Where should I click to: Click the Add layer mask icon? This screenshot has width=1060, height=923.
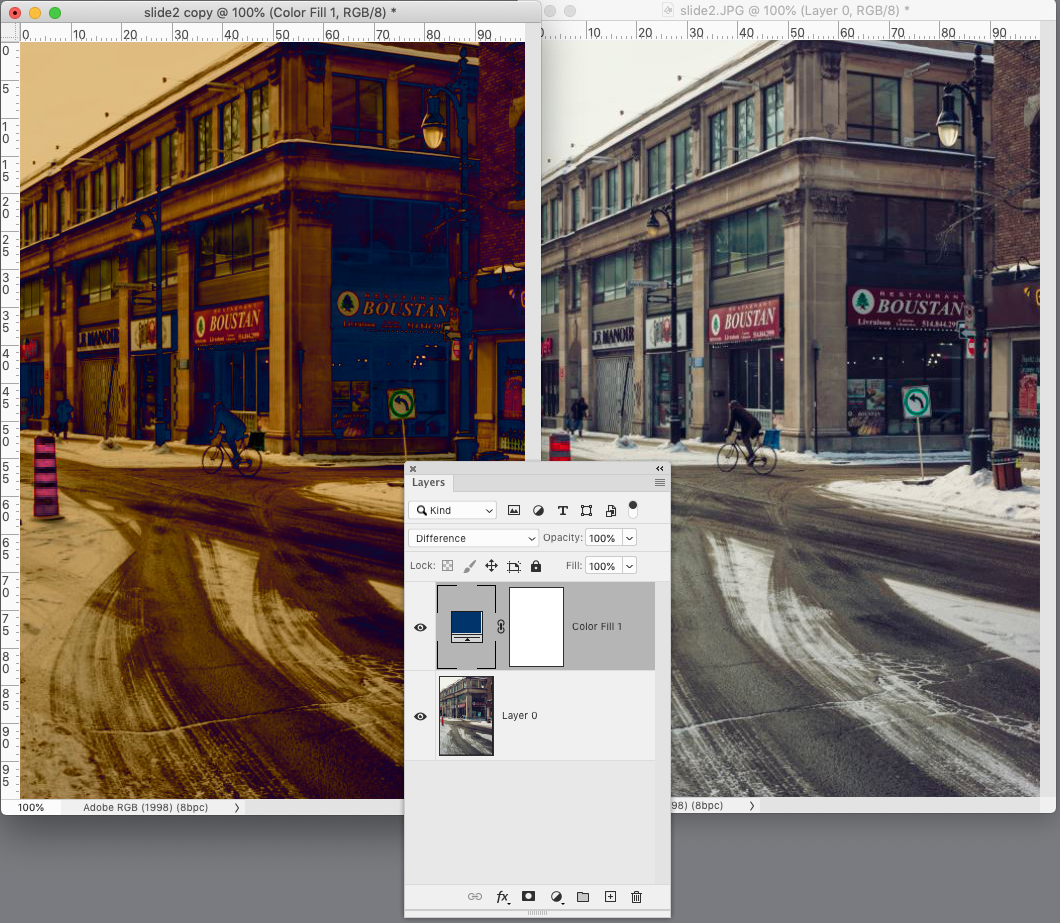coord(528,897)
